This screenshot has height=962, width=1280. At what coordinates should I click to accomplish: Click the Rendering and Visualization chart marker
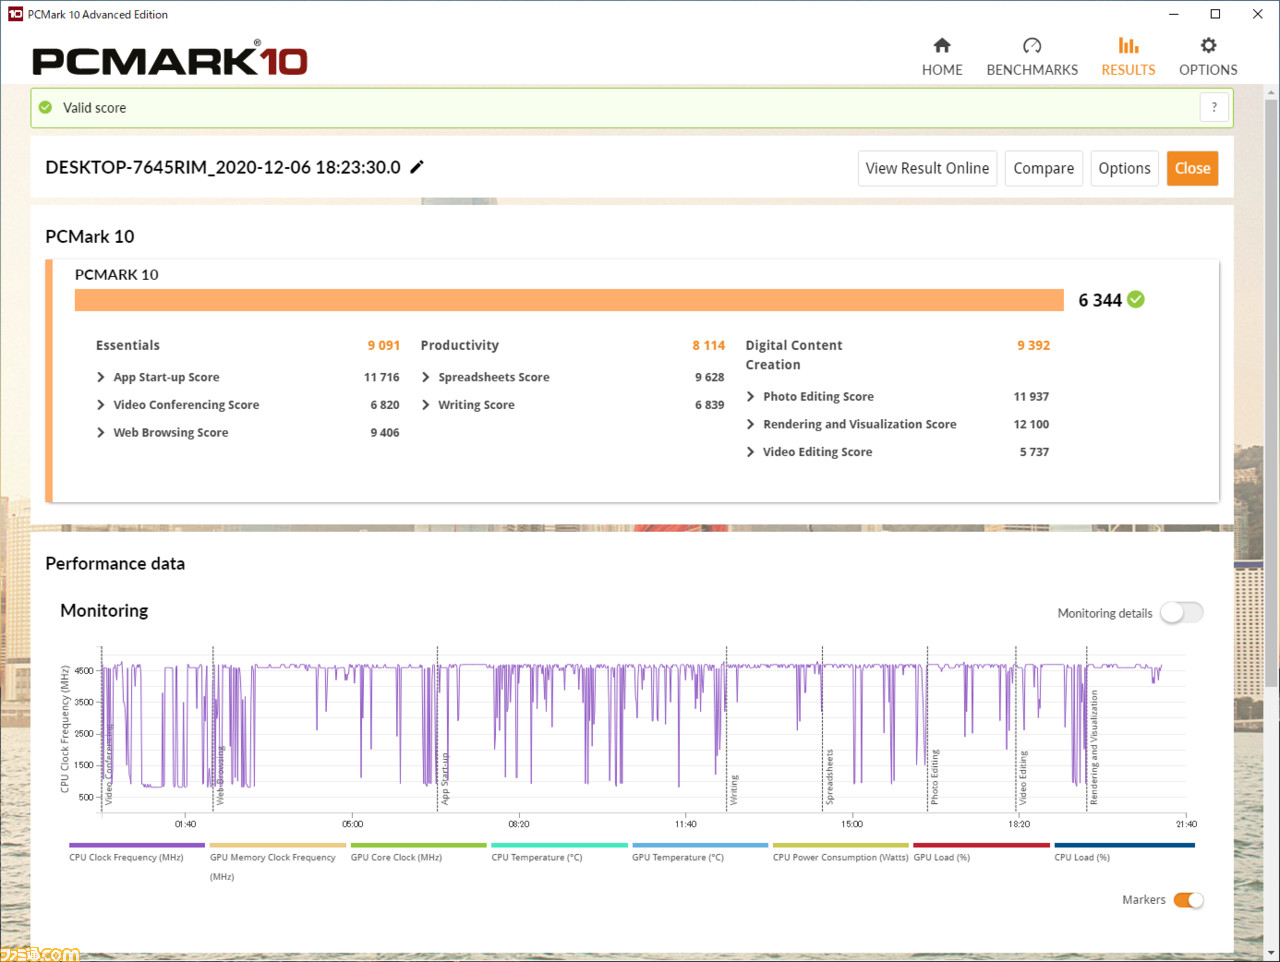click(1094, 747)
